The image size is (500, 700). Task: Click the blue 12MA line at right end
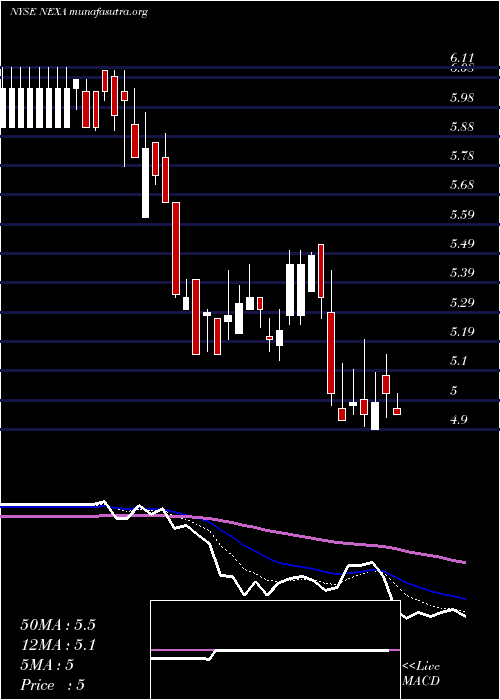click(463, 598)
